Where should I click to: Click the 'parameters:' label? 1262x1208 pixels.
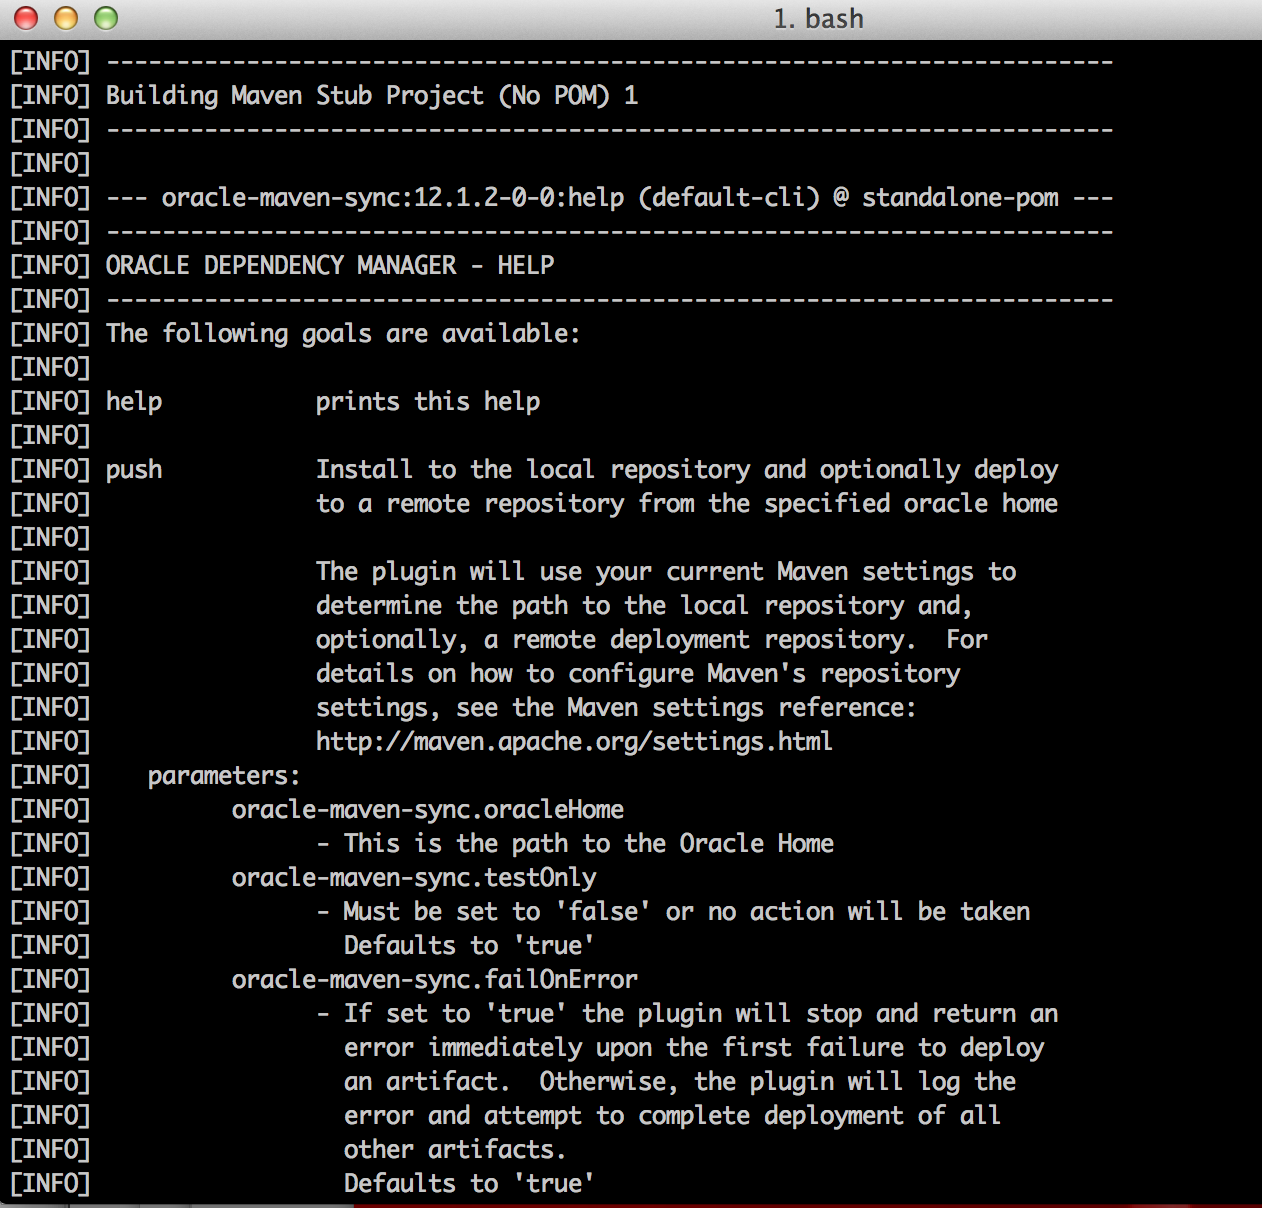tap(224, 776)
